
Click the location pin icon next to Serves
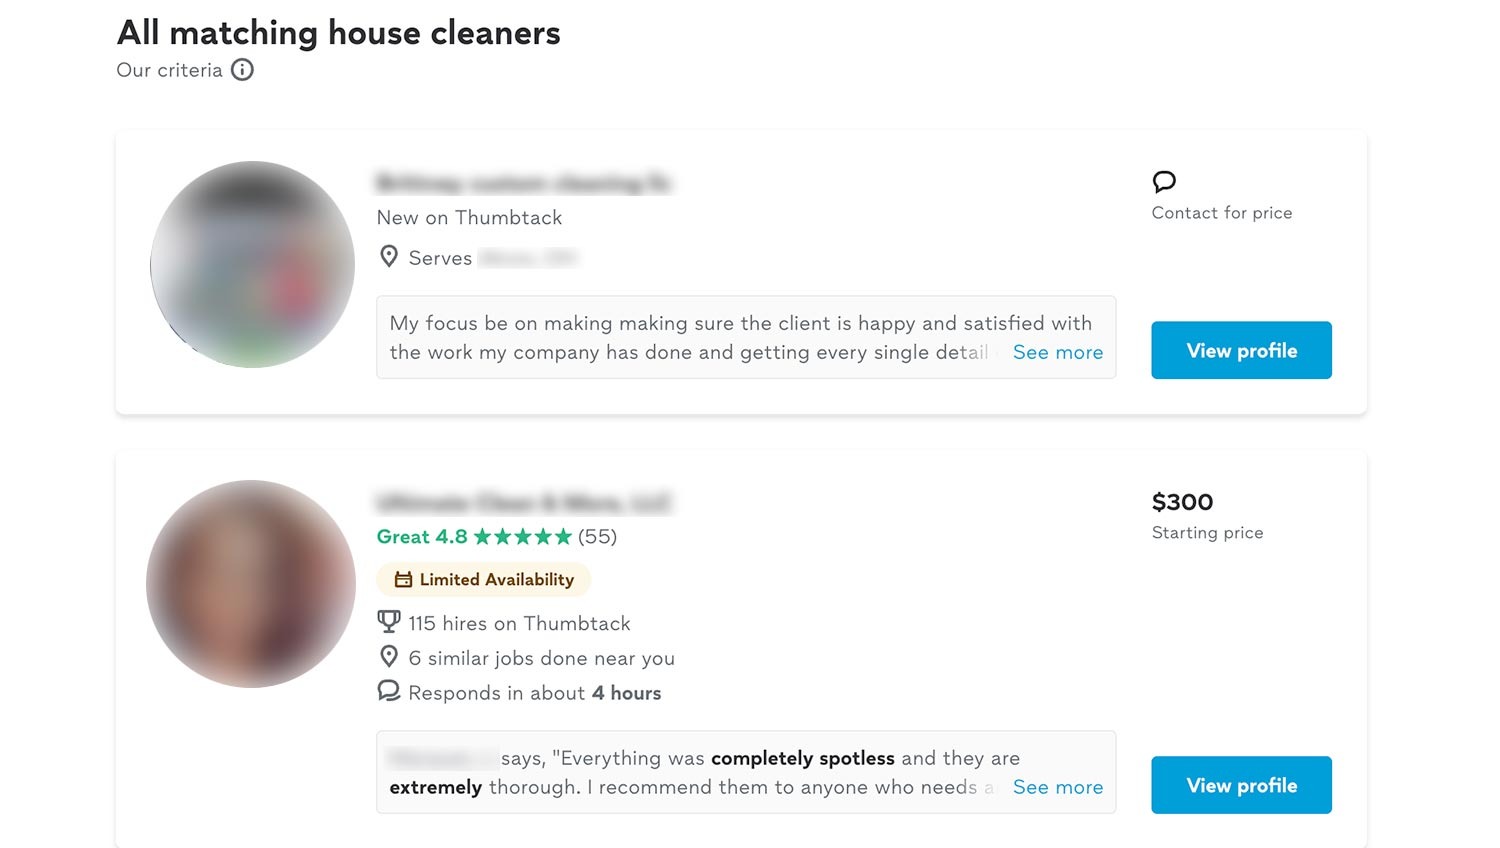(x=389, y=257)
